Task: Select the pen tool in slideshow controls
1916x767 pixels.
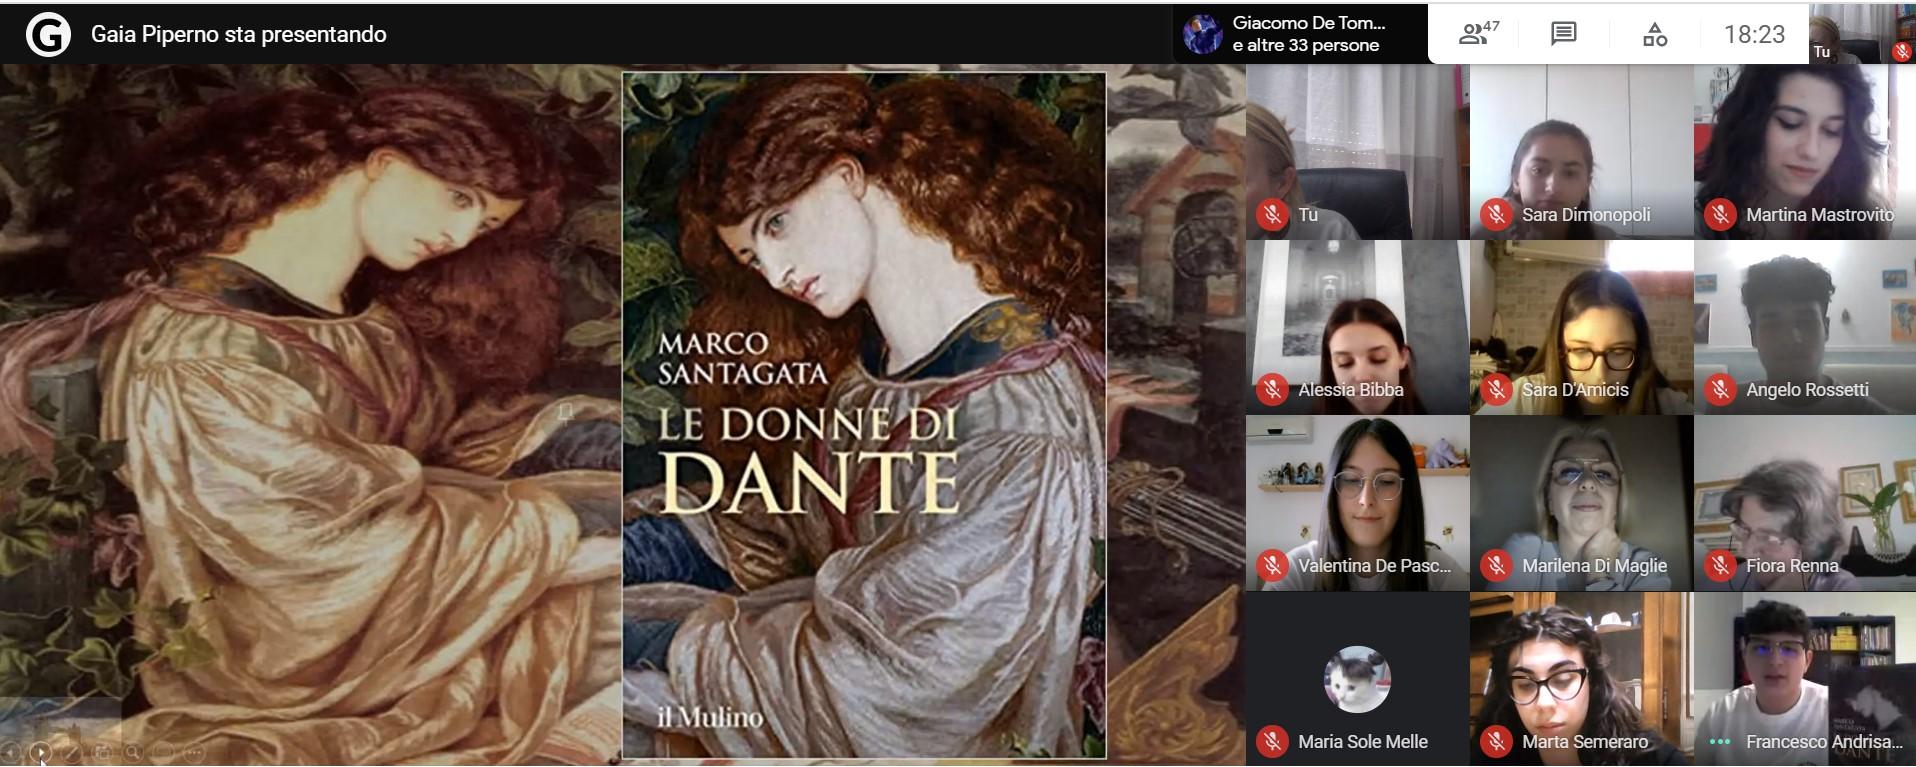Action: click(72, 753)
